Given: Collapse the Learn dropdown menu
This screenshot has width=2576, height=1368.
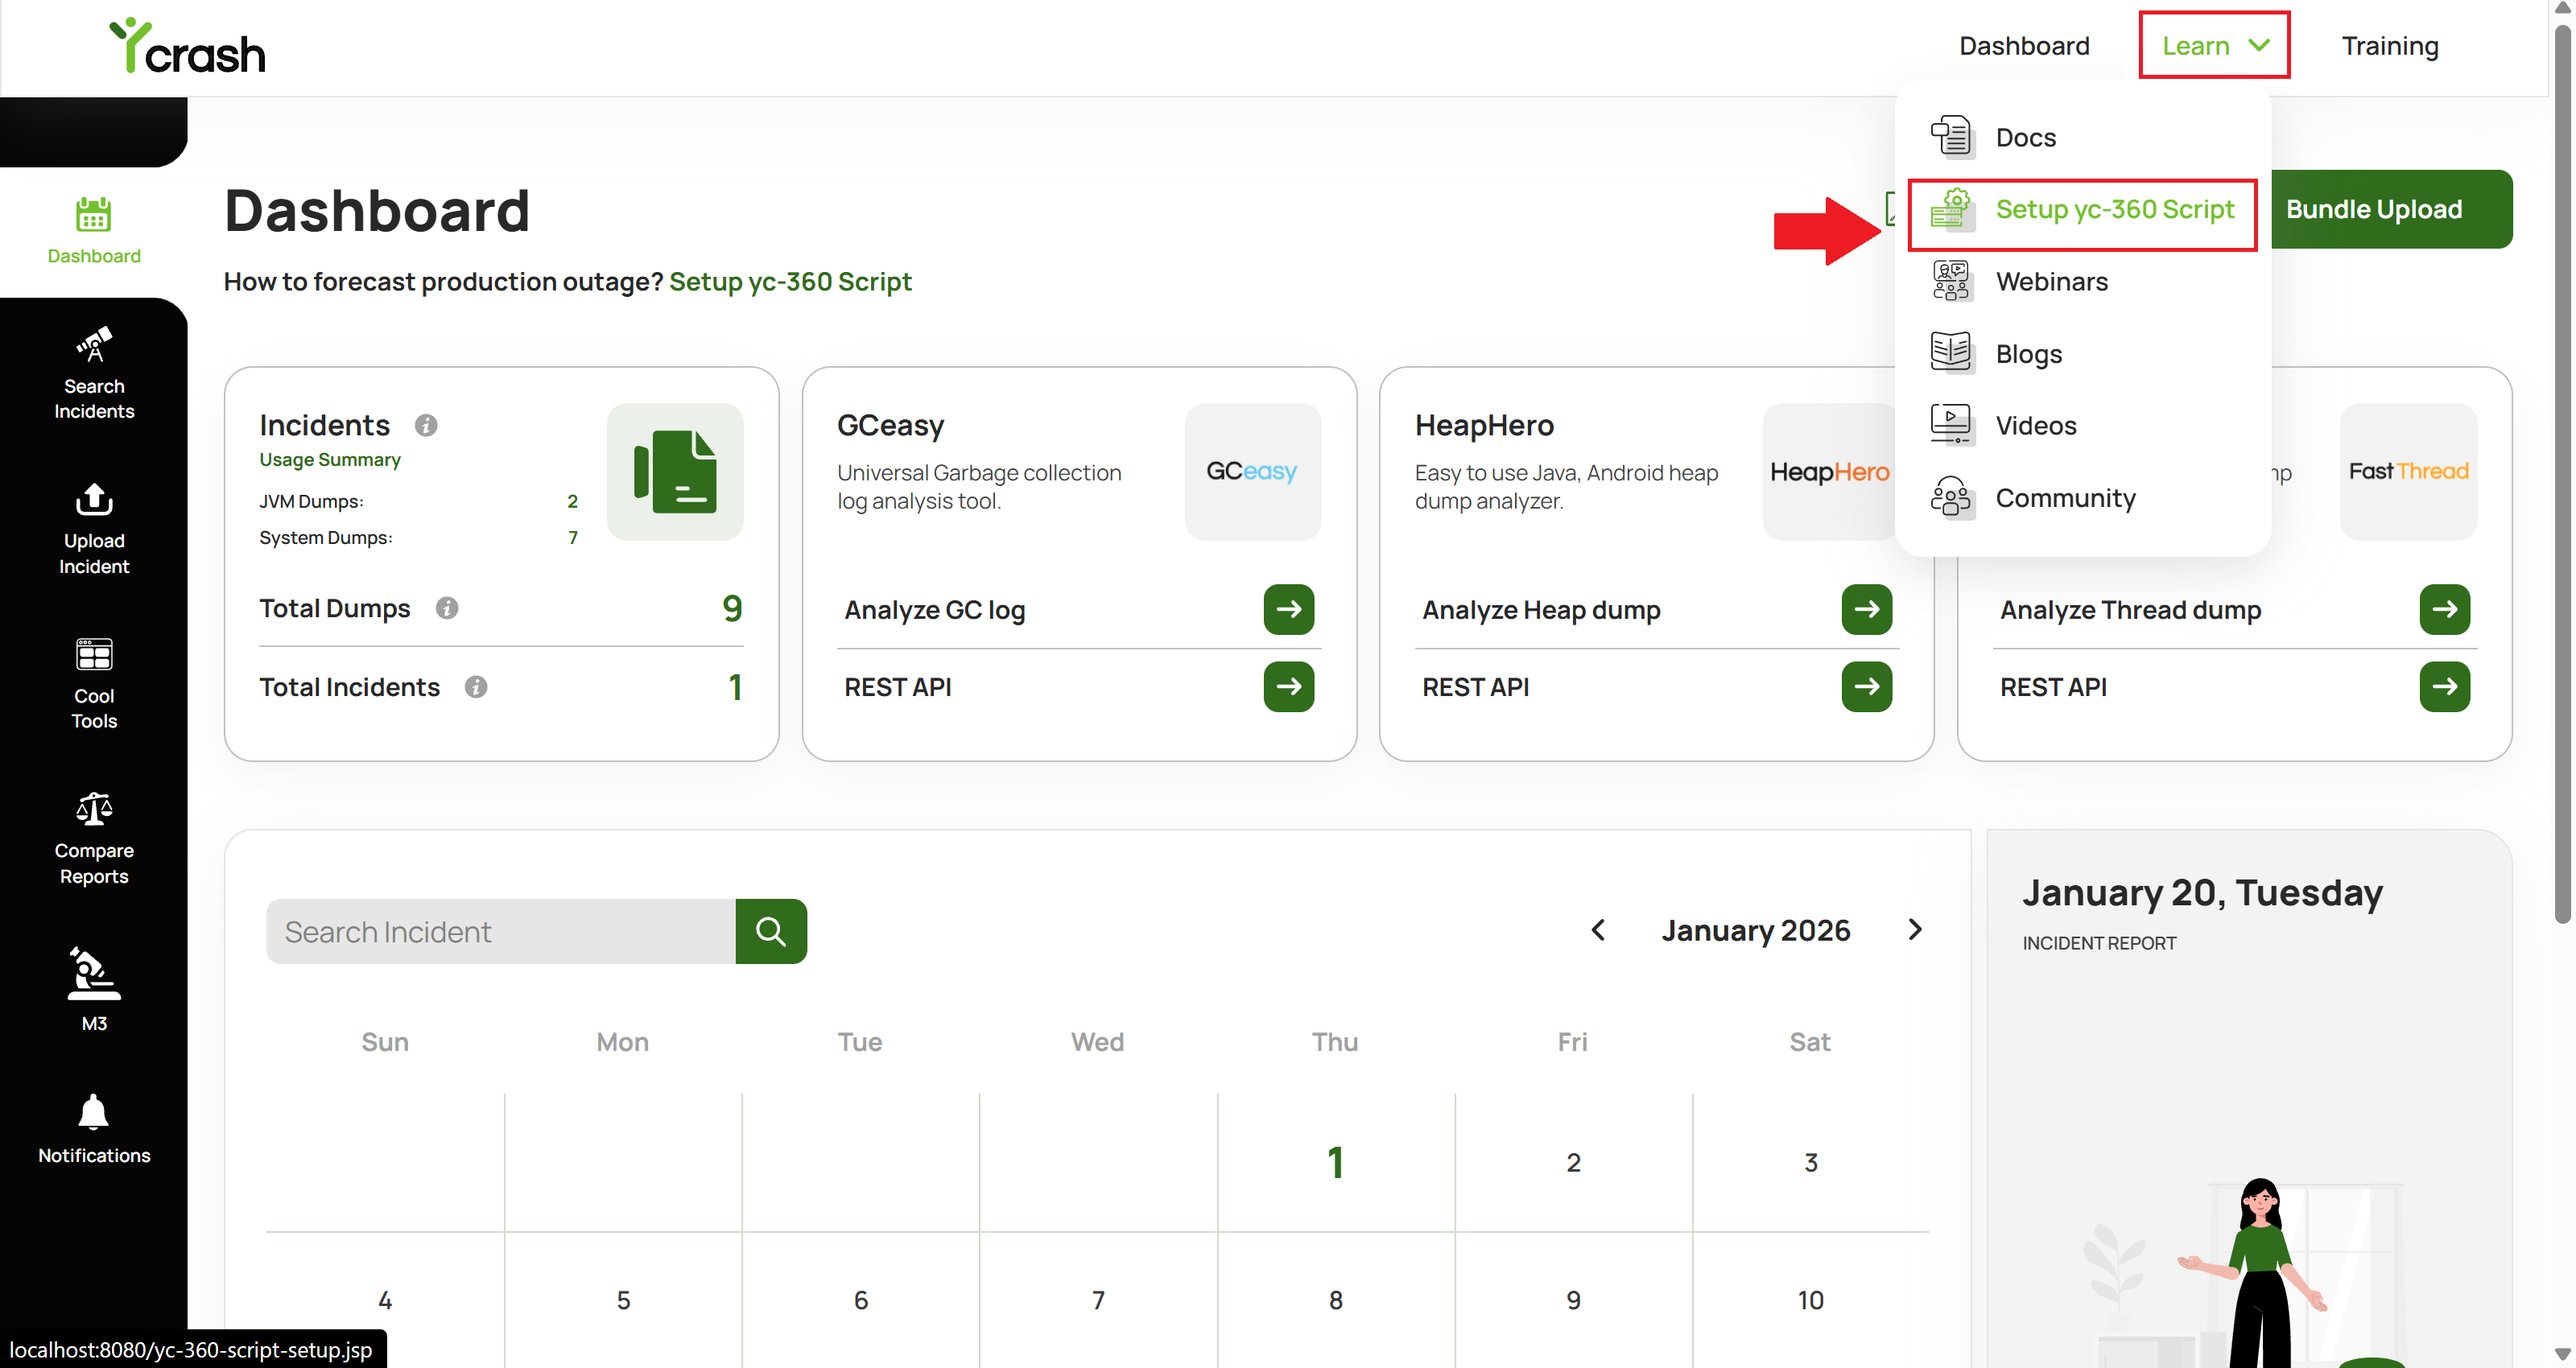Looking at the screenshot, I should pos(2214,45).
